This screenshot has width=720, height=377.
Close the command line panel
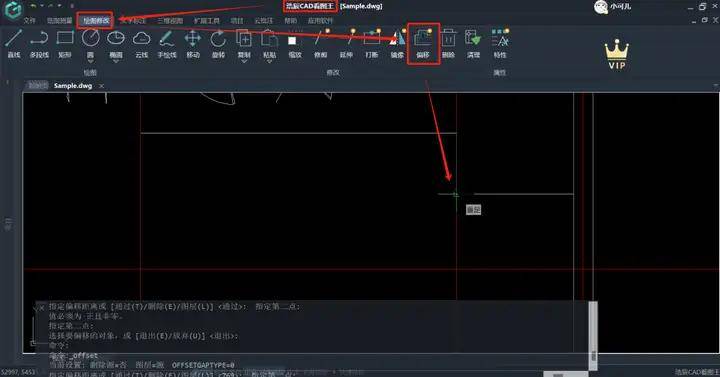[x=41, y=308]
